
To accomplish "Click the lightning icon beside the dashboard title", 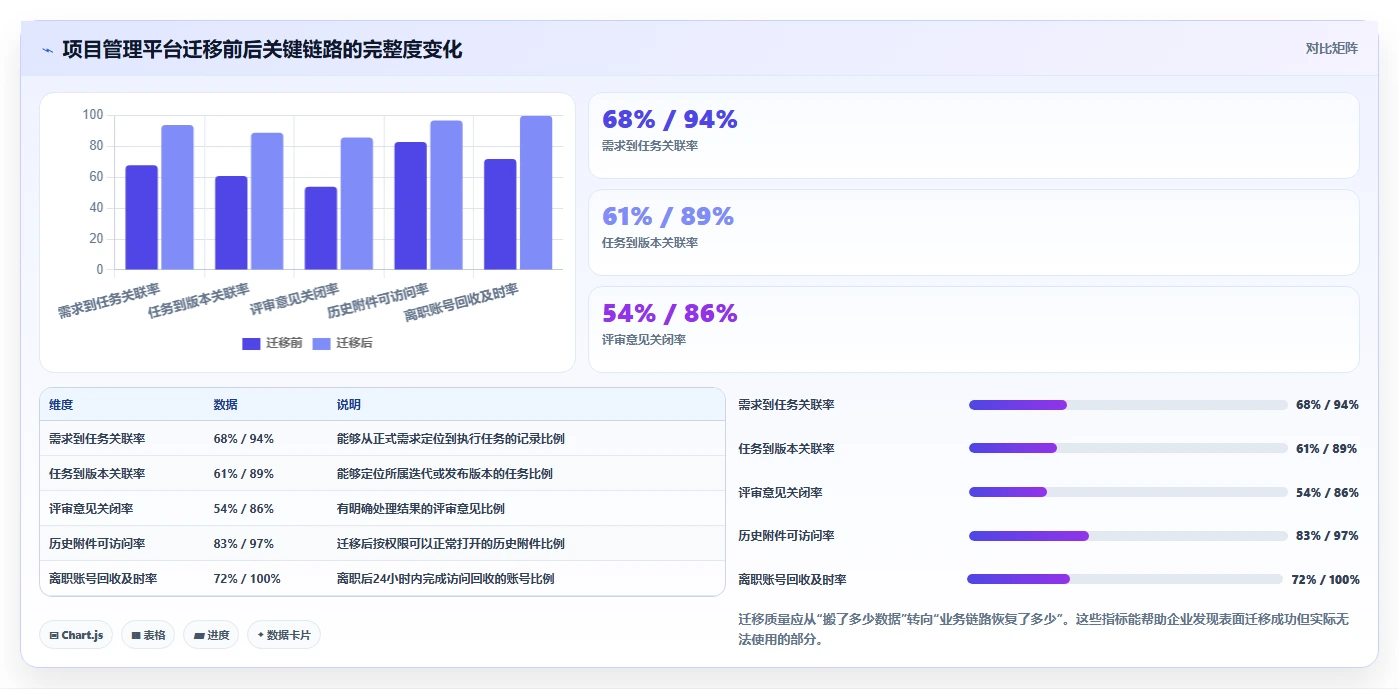I will tap(47, 50).
